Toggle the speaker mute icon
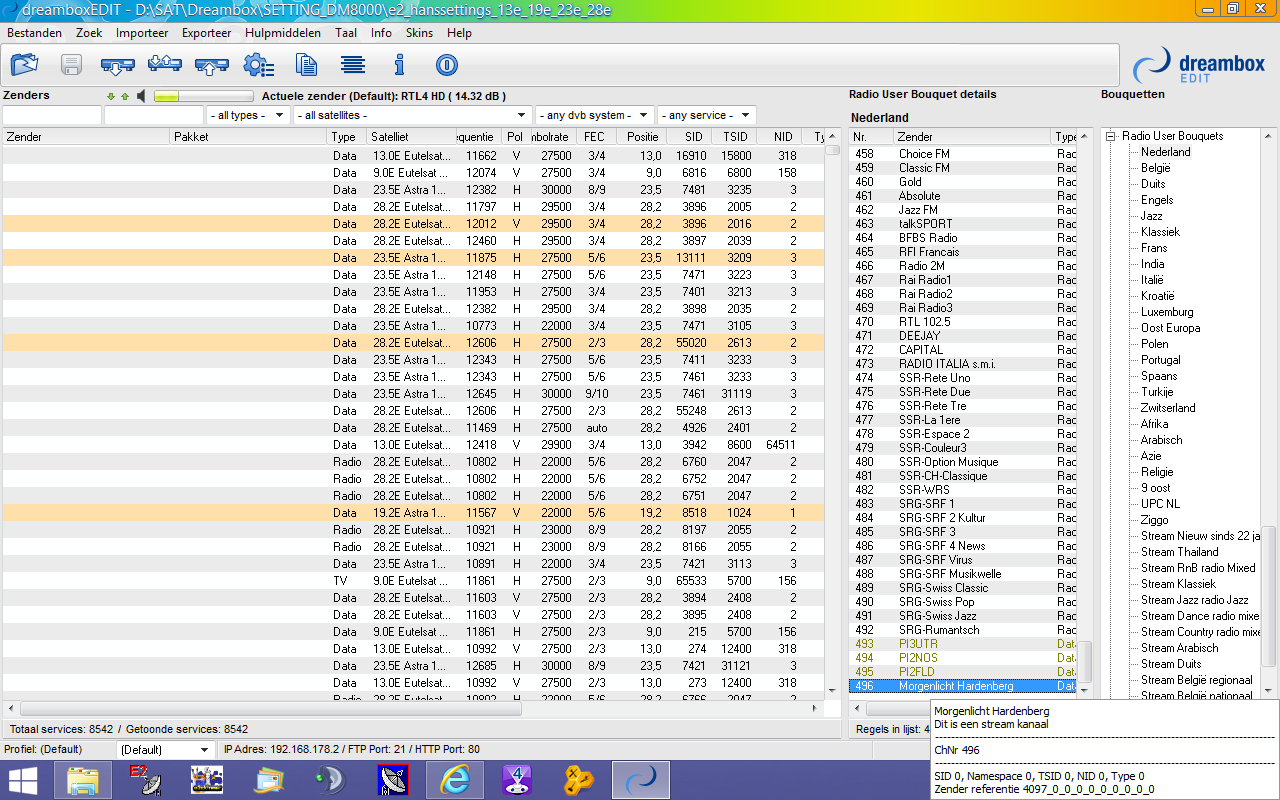 tap(141, 97)
